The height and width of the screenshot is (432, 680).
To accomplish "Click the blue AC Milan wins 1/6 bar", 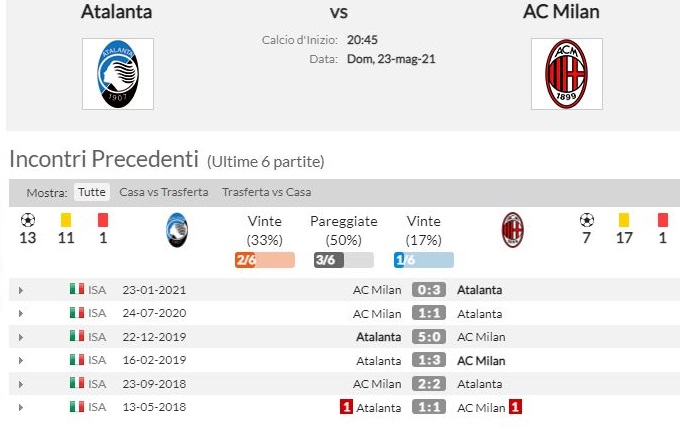I will coord(423,260).
